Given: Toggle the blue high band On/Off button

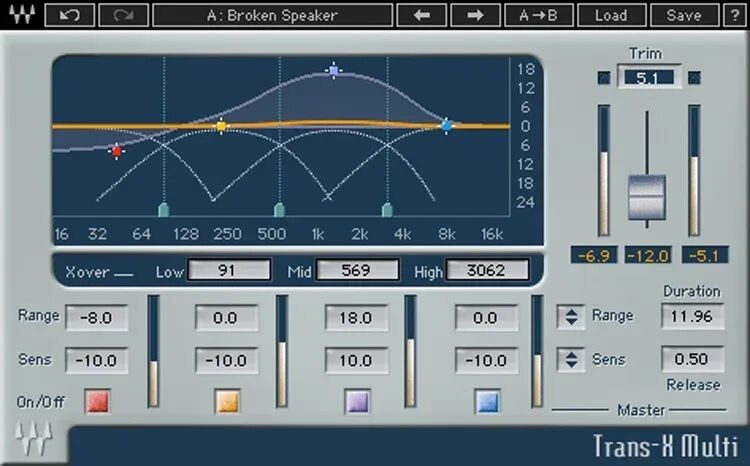Looking at the screenshot, I should [x=487, y=401].
